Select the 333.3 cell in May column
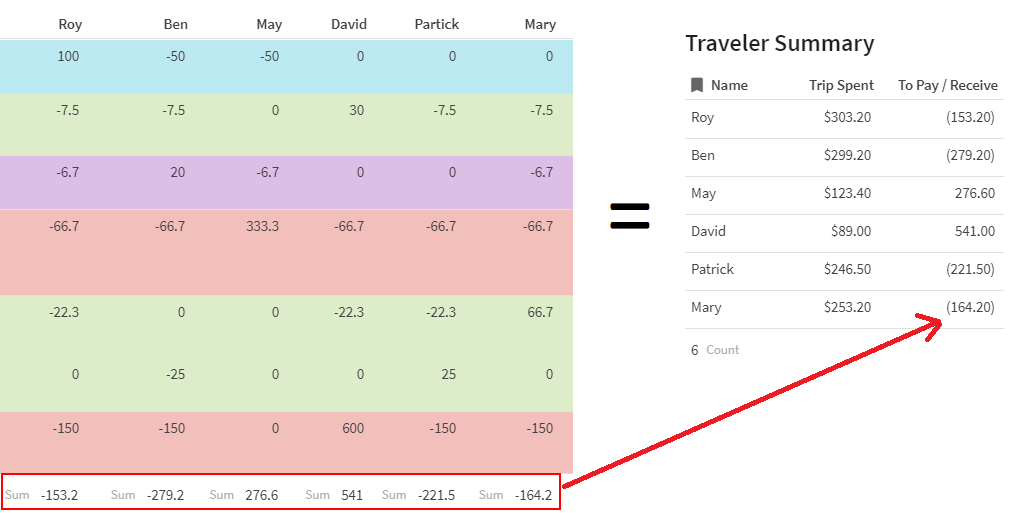 tap(264, 227)
